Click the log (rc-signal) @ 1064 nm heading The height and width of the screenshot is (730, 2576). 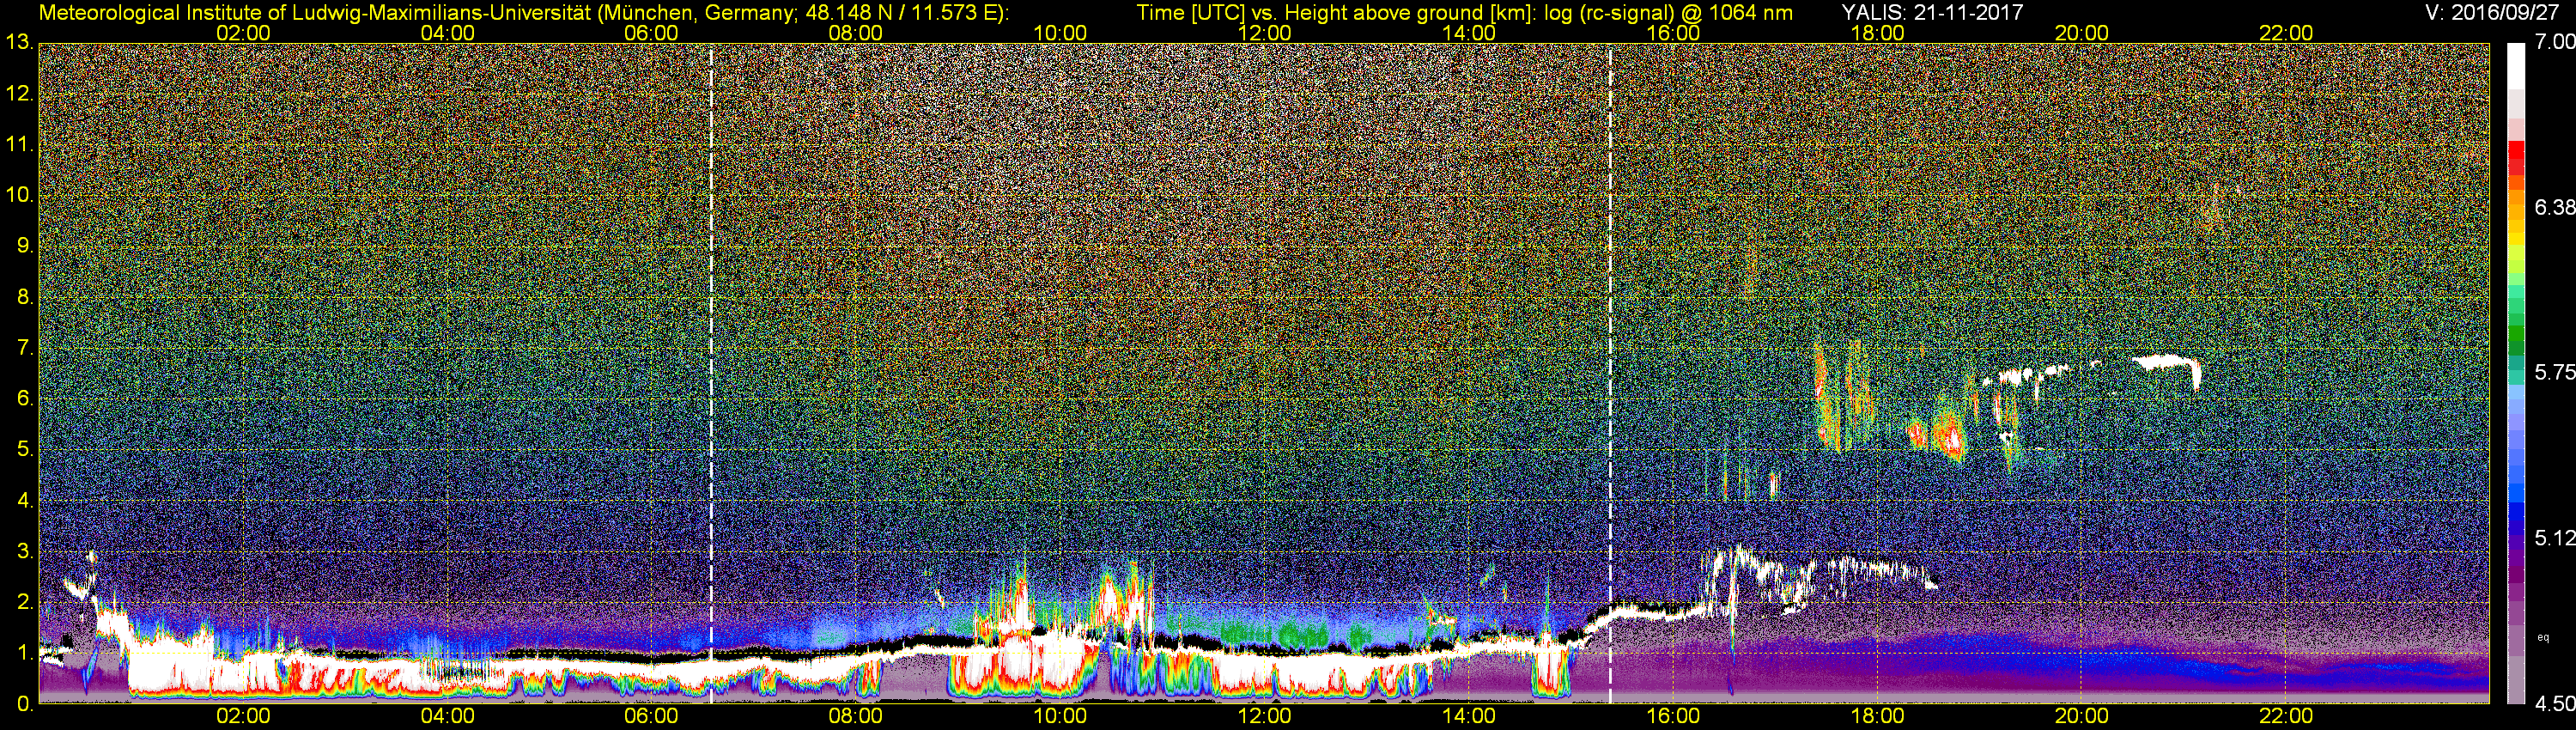tap(1668, 13)
